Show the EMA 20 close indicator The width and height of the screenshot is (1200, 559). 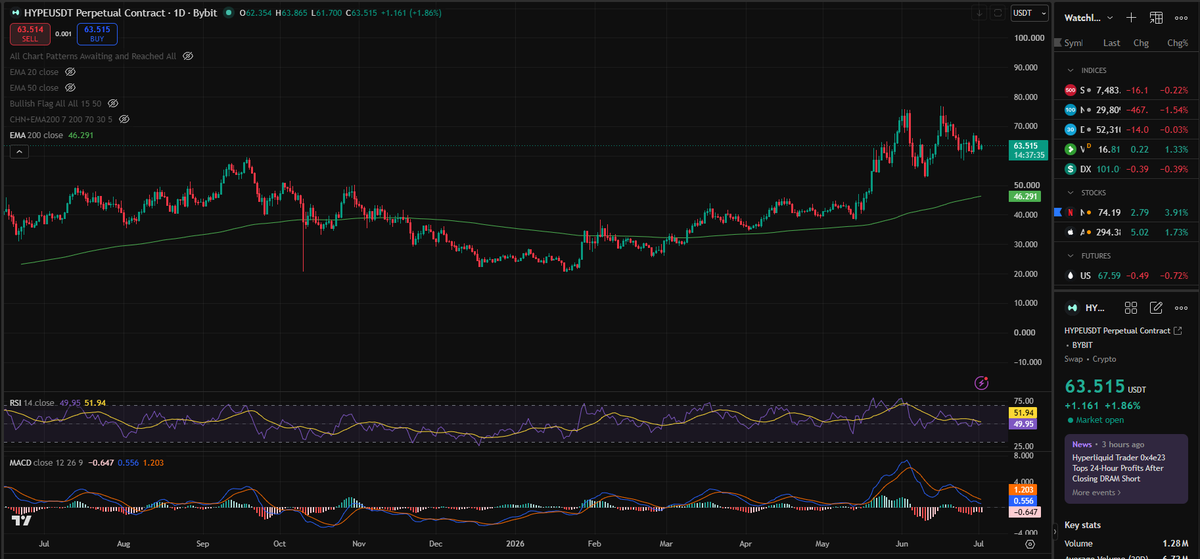coord(70,72)
